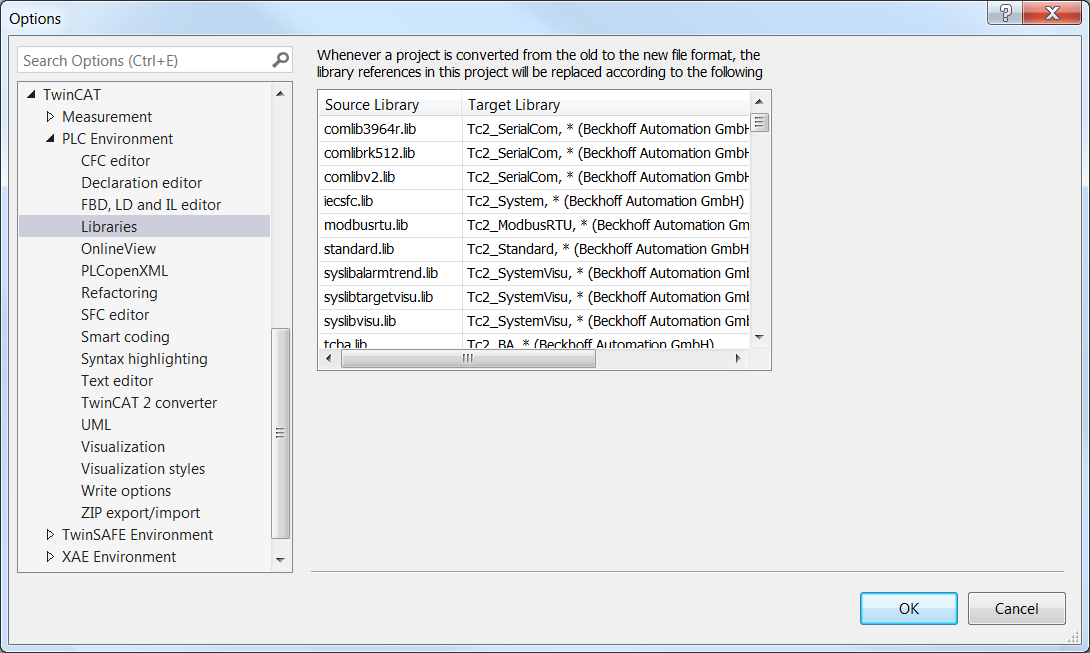Click the tree panel vertical scrollbar thumb
Viewport: 1090px width, 653px height.
tap(280, 433)
